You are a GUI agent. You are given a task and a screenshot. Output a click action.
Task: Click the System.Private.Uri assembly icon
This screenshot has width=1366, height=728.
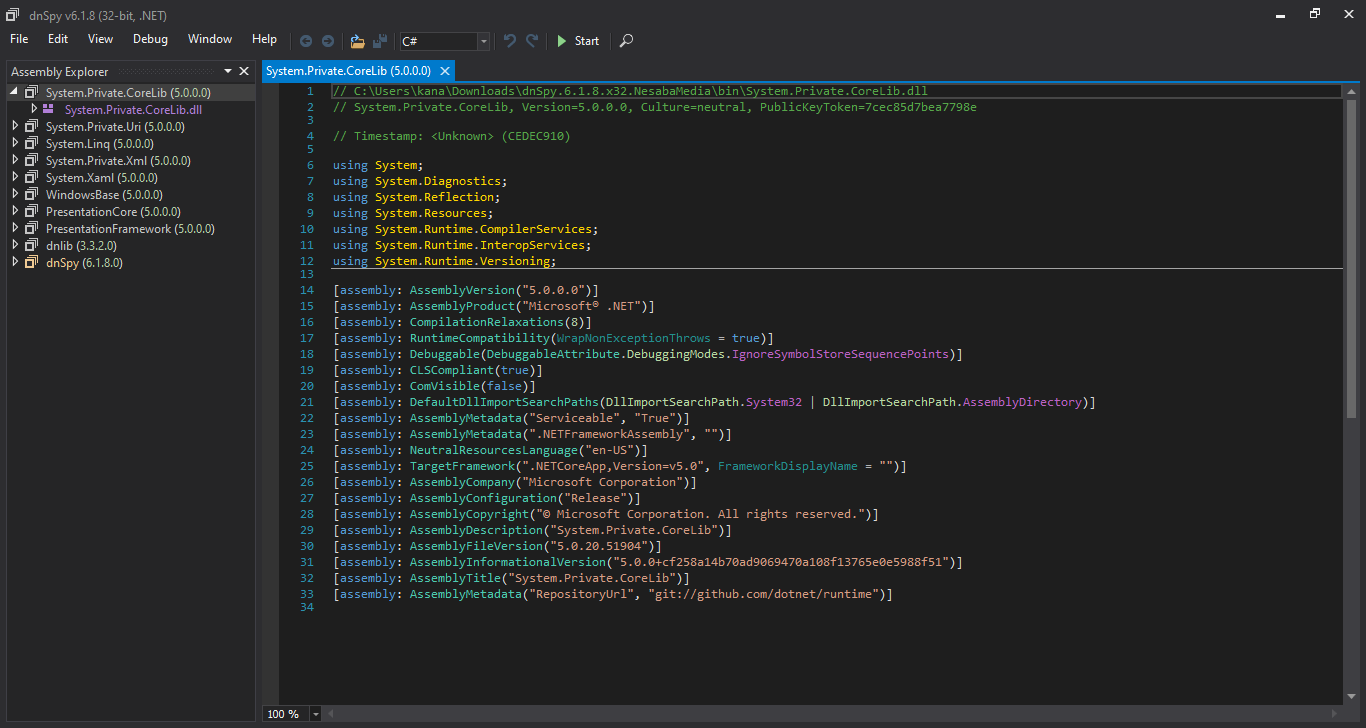(31, 127)
